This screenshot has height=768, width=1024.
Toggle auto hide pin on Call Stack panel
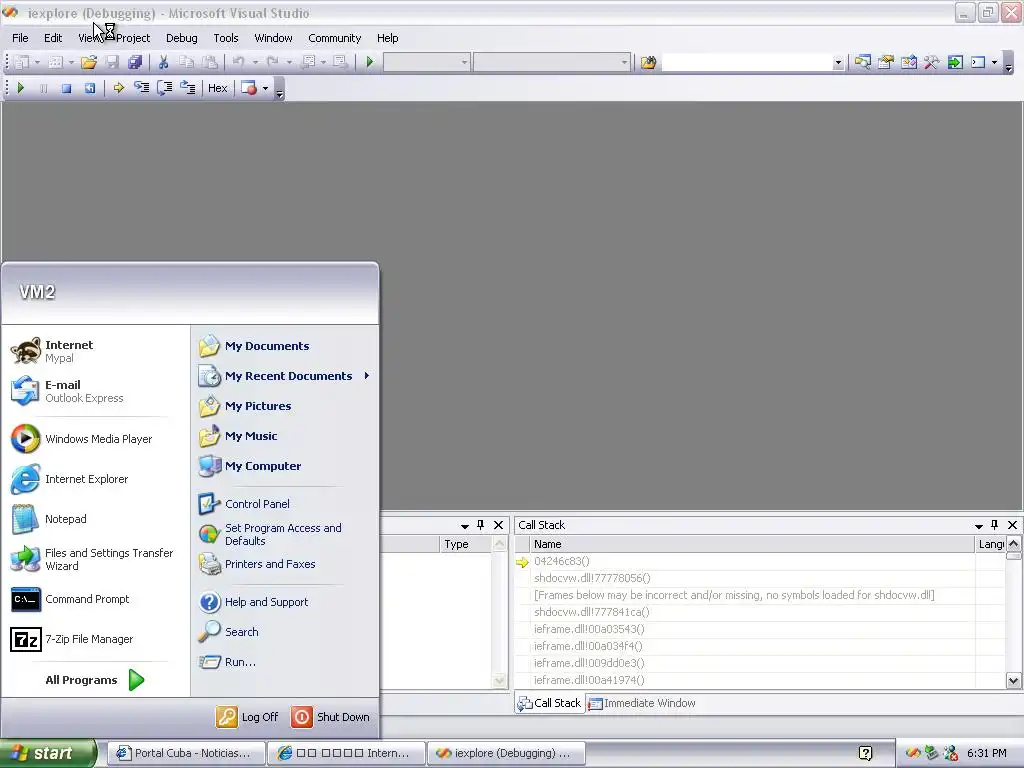(x=995, y=525)
